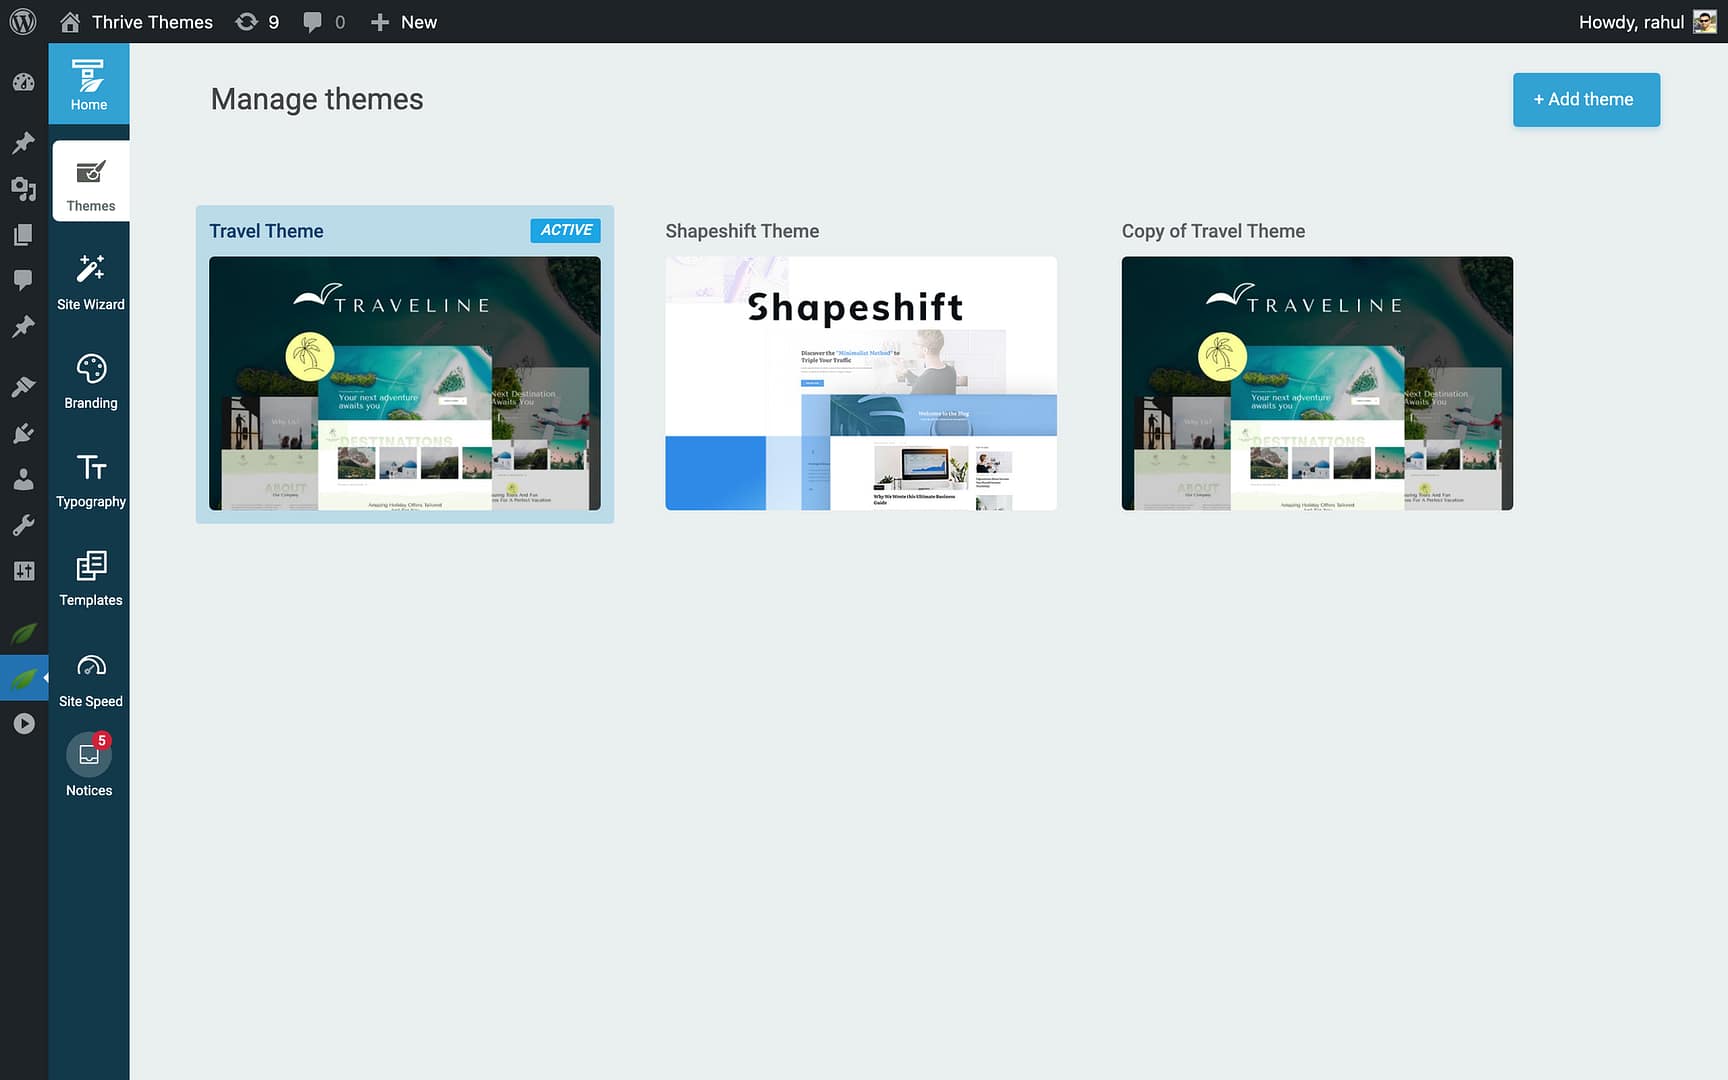Viewport: 1728px width, 1080px height.
Task: Open the Users icon in the sidebar
Action: coord(23,478)
